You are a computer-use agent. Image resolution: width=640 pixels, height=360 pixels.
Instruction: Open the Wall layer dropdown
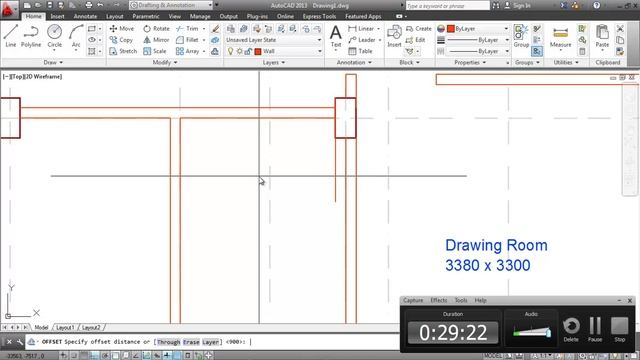274,51
